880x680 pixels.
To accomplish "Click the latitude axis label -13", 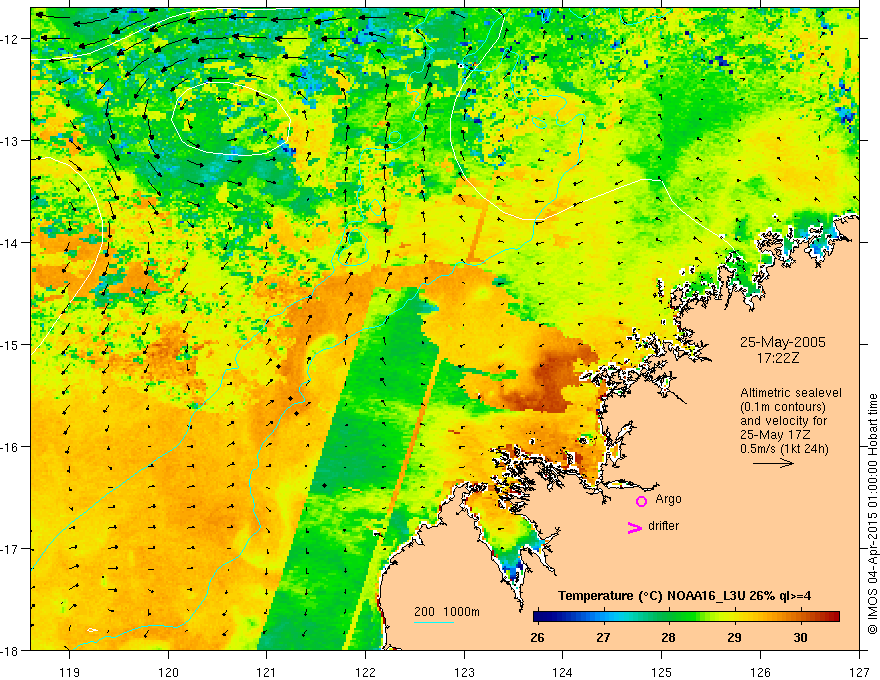I will [10, 141].
